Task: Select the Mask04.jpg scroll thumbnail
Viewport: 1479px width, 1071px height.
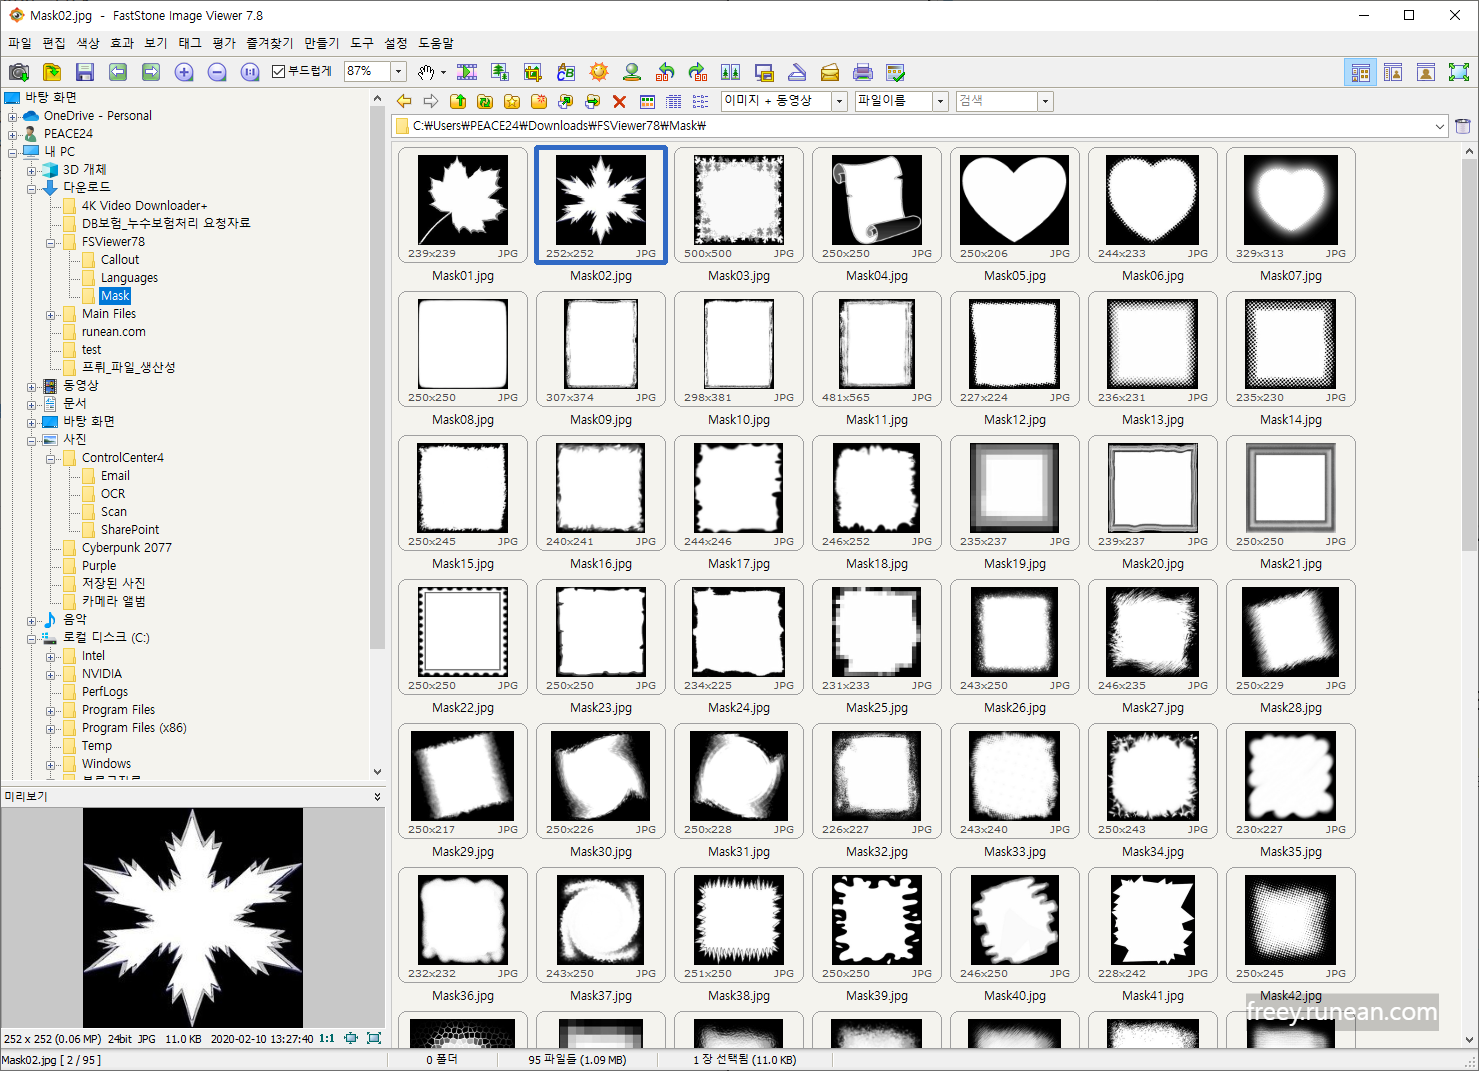Action: [877, 205]
